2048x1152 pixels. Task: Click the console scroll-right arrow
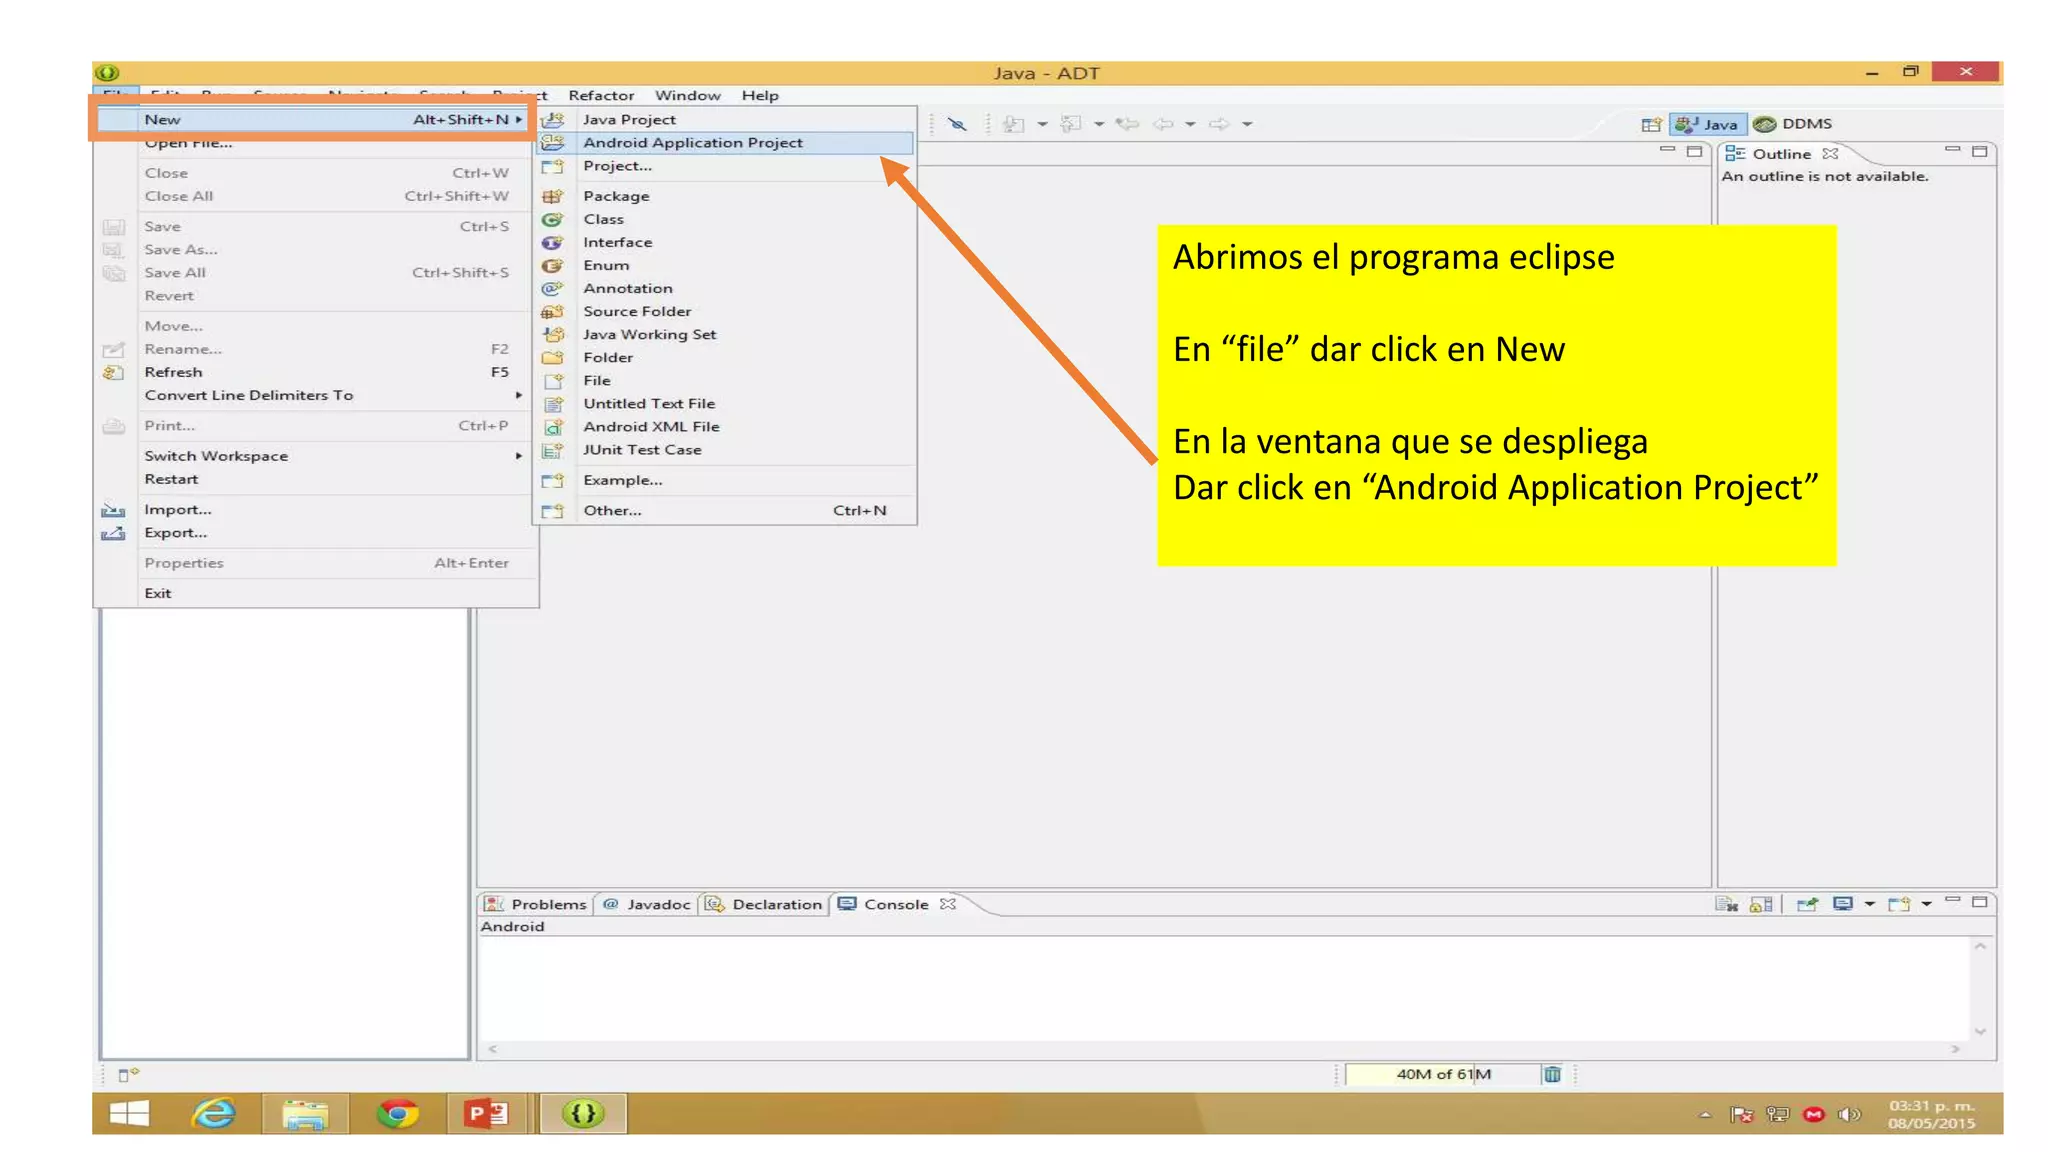(1955, 1049)
